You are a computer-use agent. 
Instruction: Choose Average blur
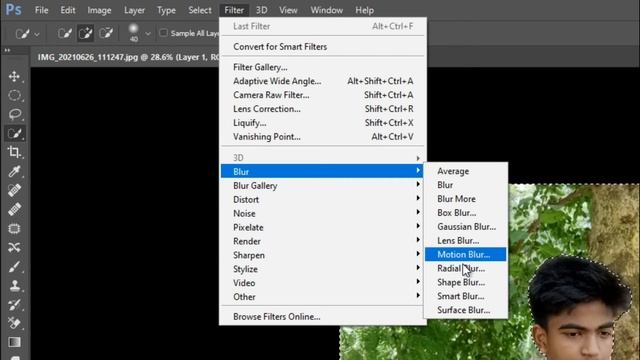click(466, 171)
